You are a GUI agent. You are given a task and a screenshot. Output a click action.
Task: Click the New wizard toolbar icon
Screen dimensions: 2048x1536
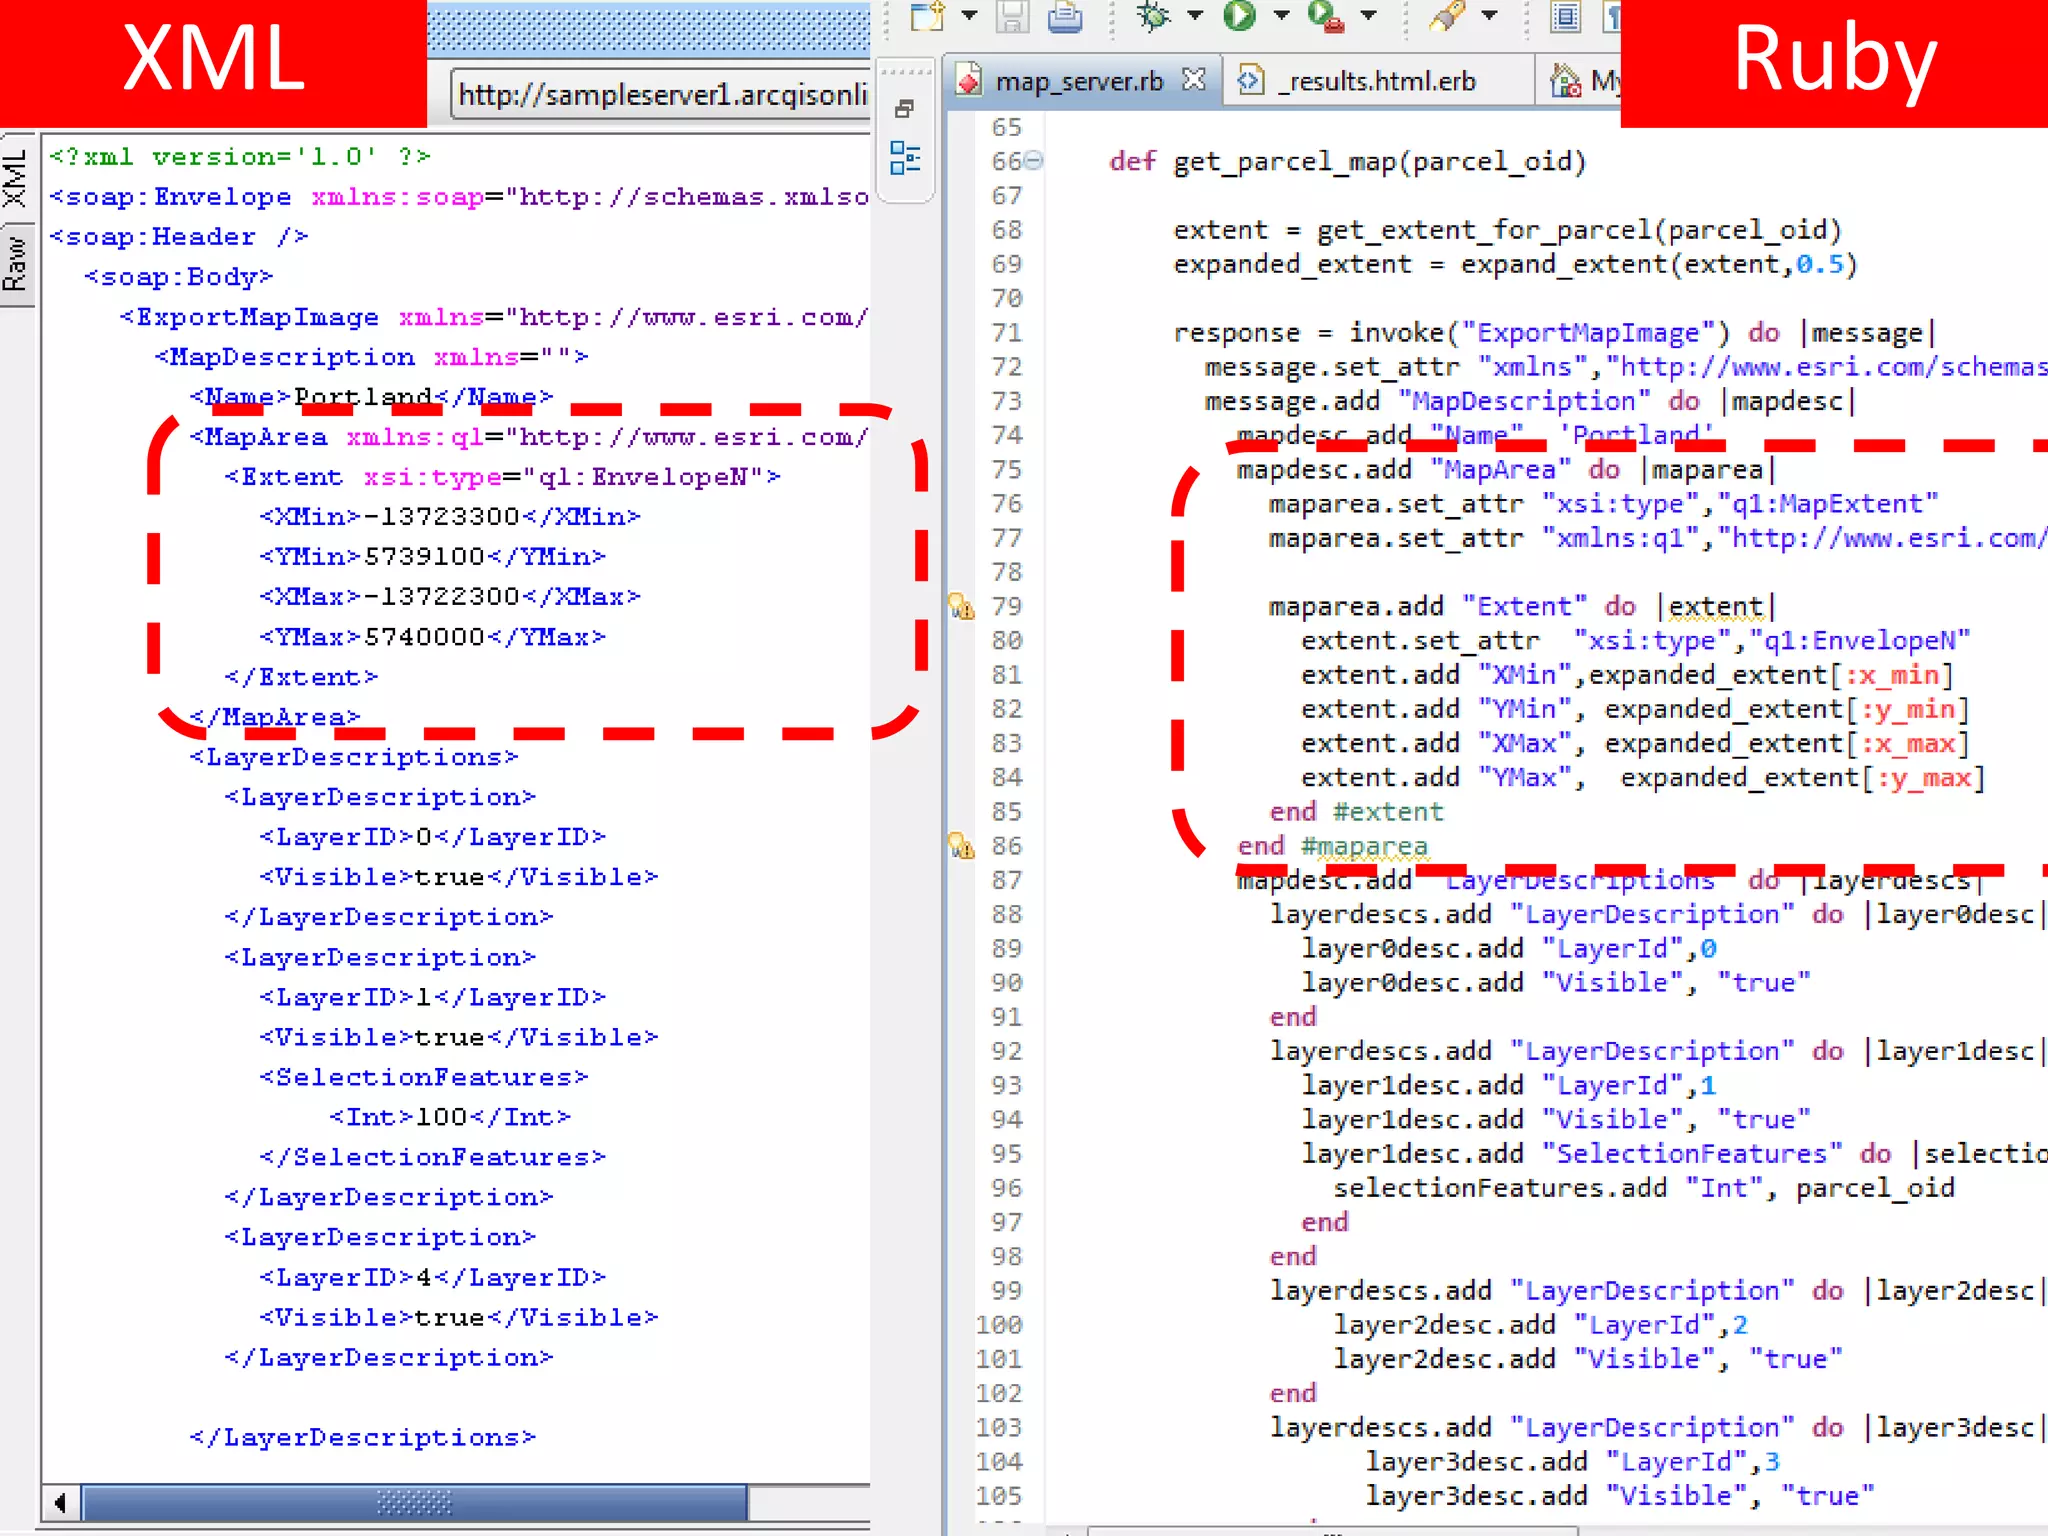point(927,16)
